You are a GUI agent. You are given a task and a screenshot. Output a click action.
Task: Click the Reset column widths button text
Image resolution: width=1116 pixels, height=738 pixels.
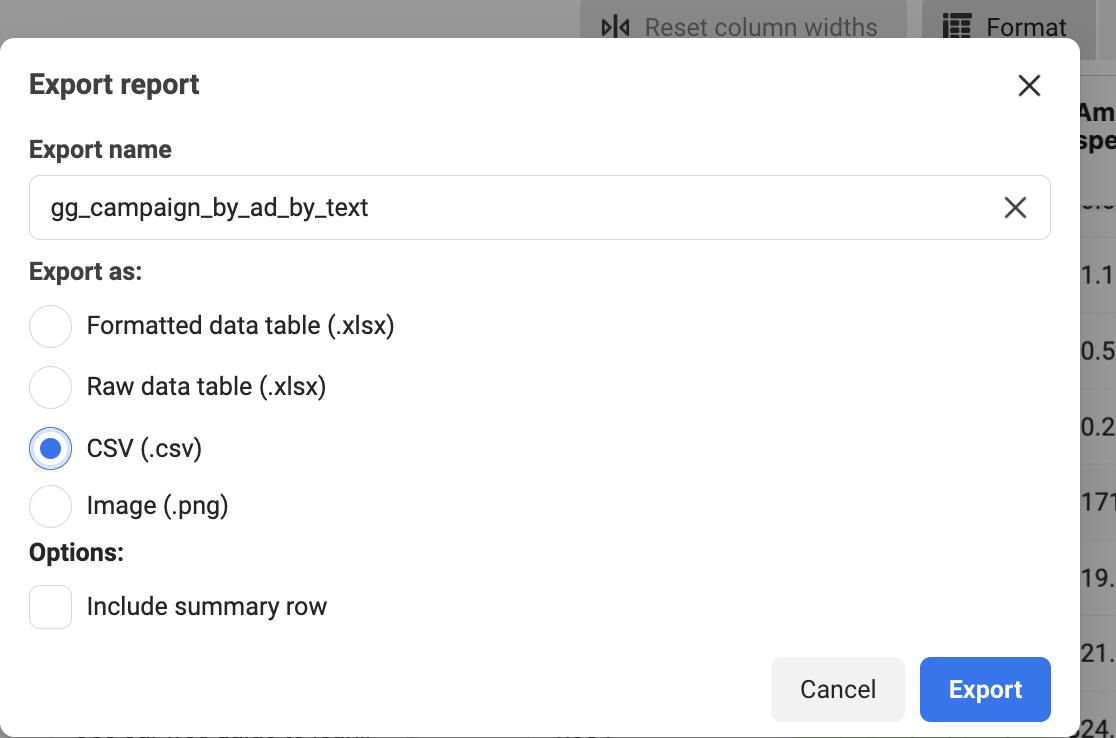(x=760, y=27)
